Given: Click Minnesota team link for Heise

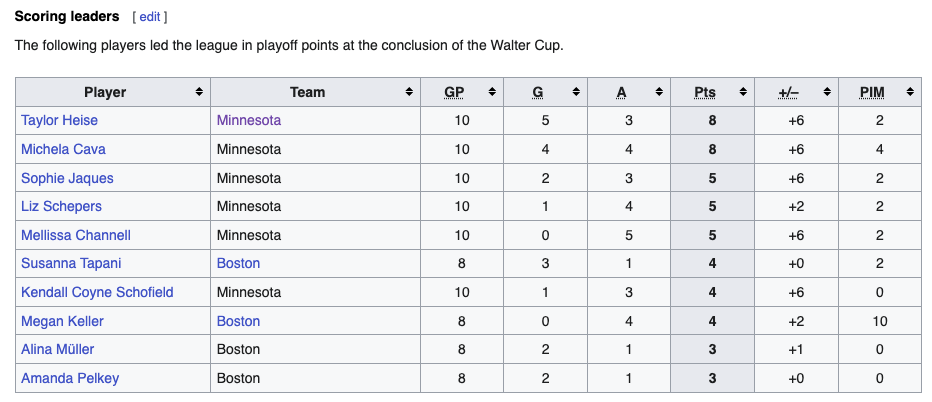Looking at the screenshot, I should (x=248, y=120).
